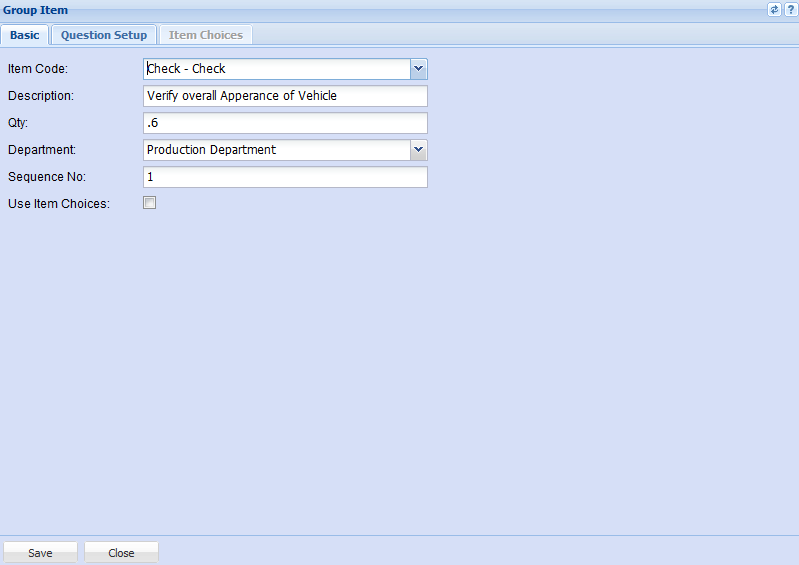The height and width of the screenshot is (565, 799).
Task: Click the Group Item window title
Action: click(x=36, y=10)
